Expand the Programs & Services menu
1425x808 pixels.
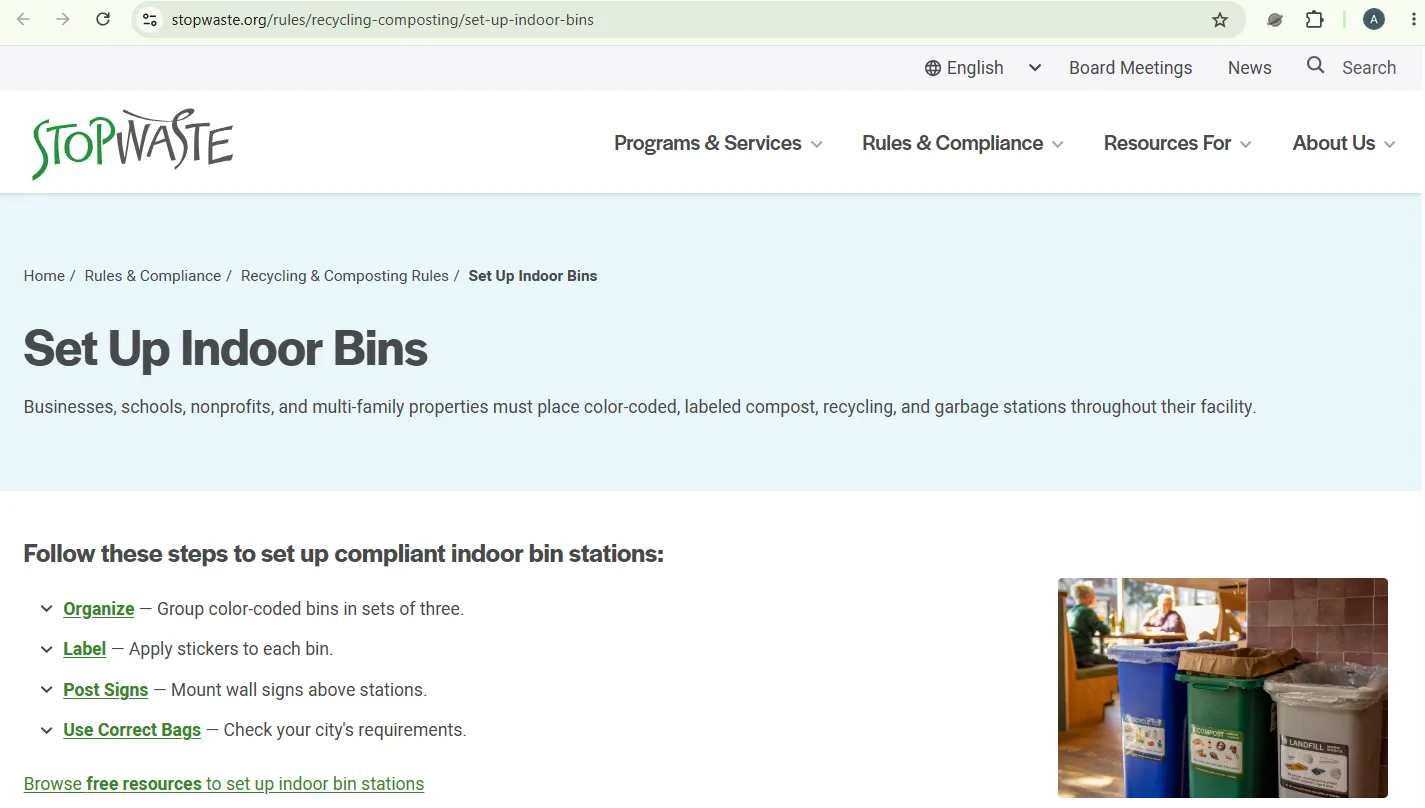coord(718,143)
